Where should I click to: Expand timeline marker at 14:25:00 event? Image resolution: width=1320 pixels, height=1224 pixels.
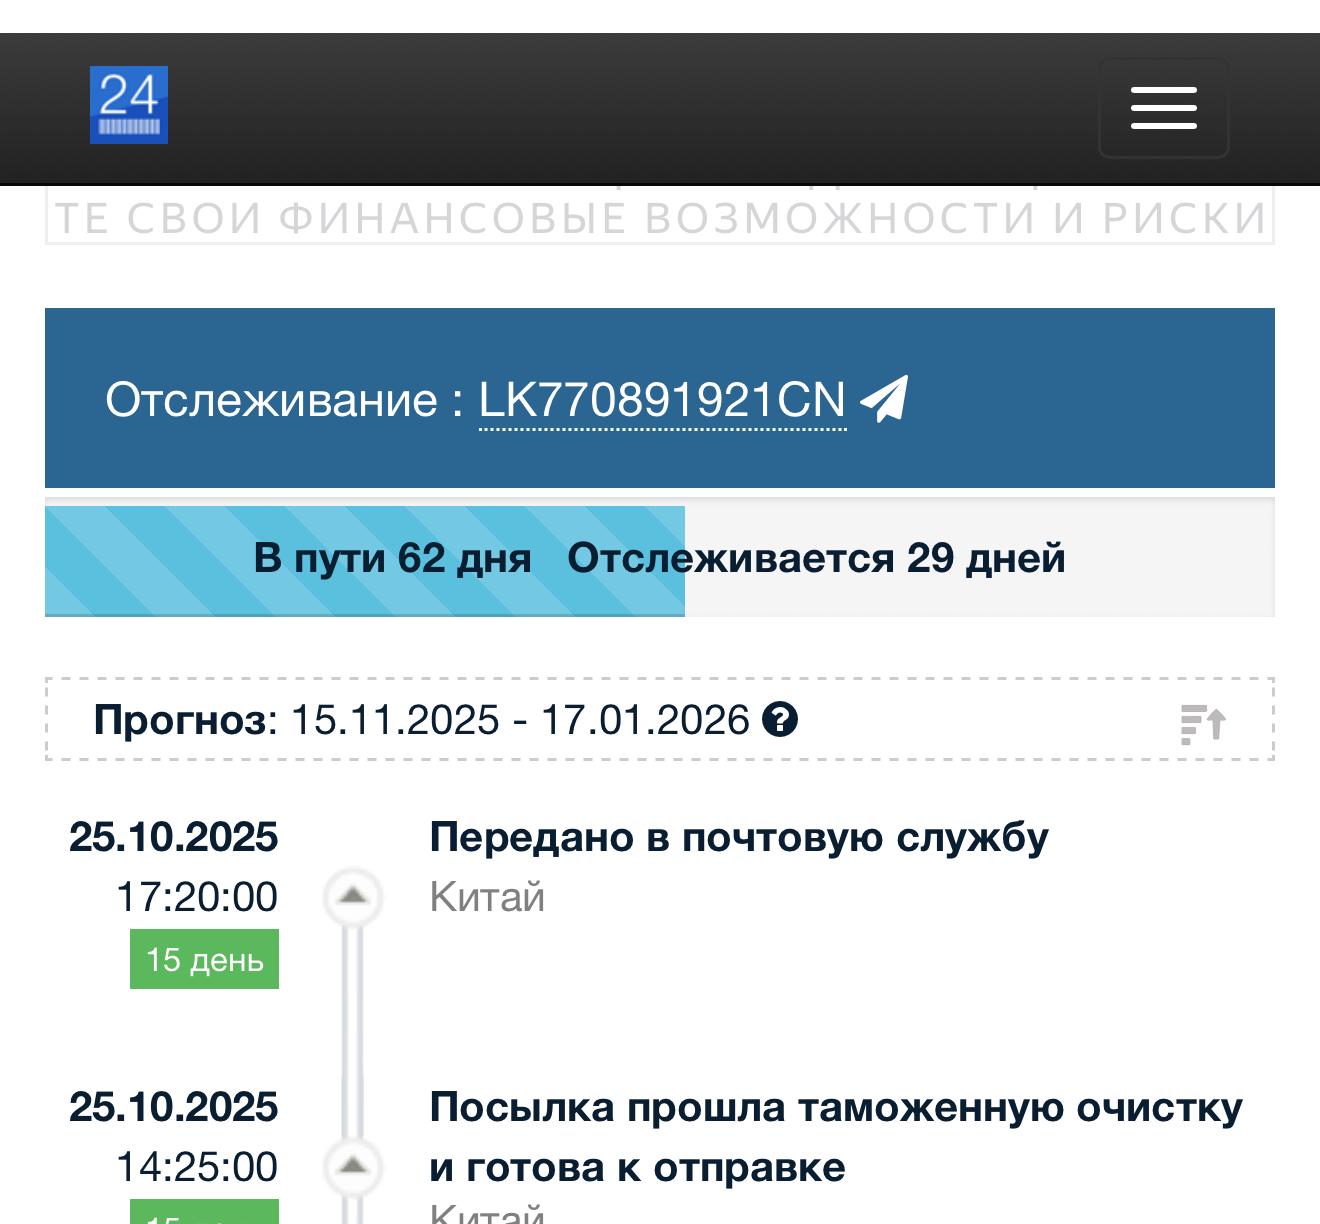pyautogui.click(x=353, y=1166)
